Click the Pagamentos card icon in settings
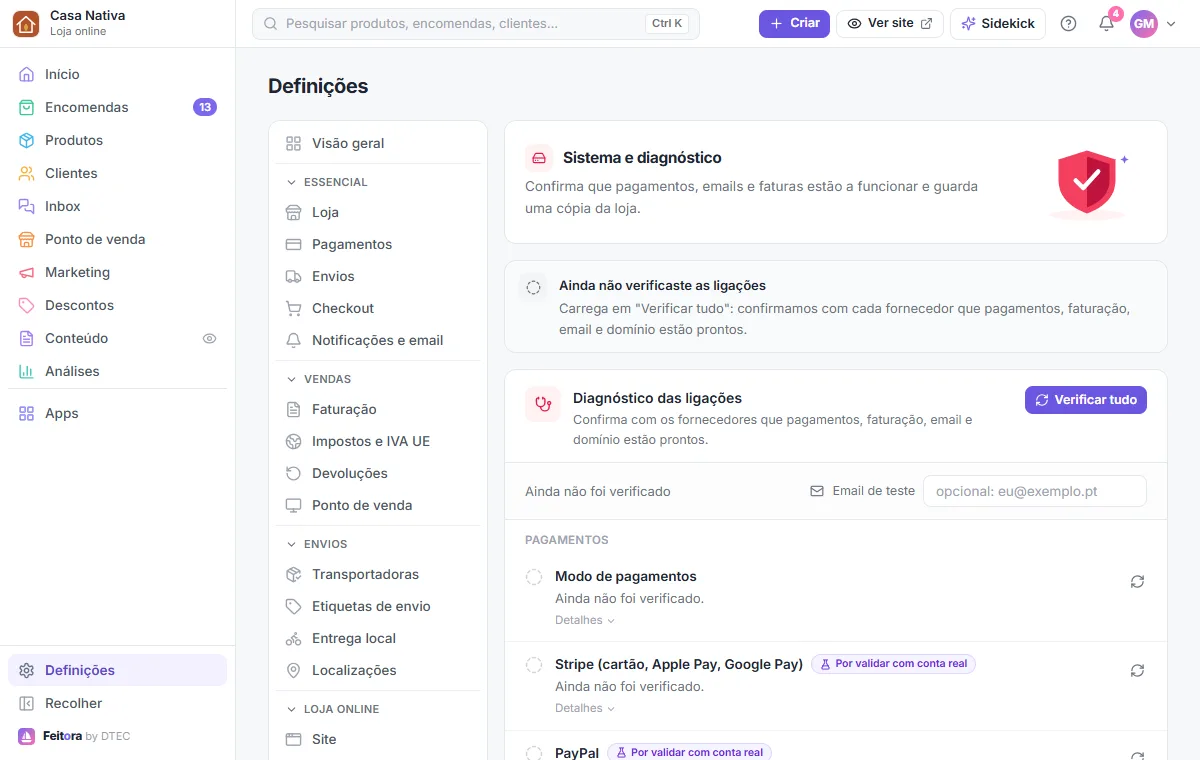The image size is (1200, 760). point(293,244)
